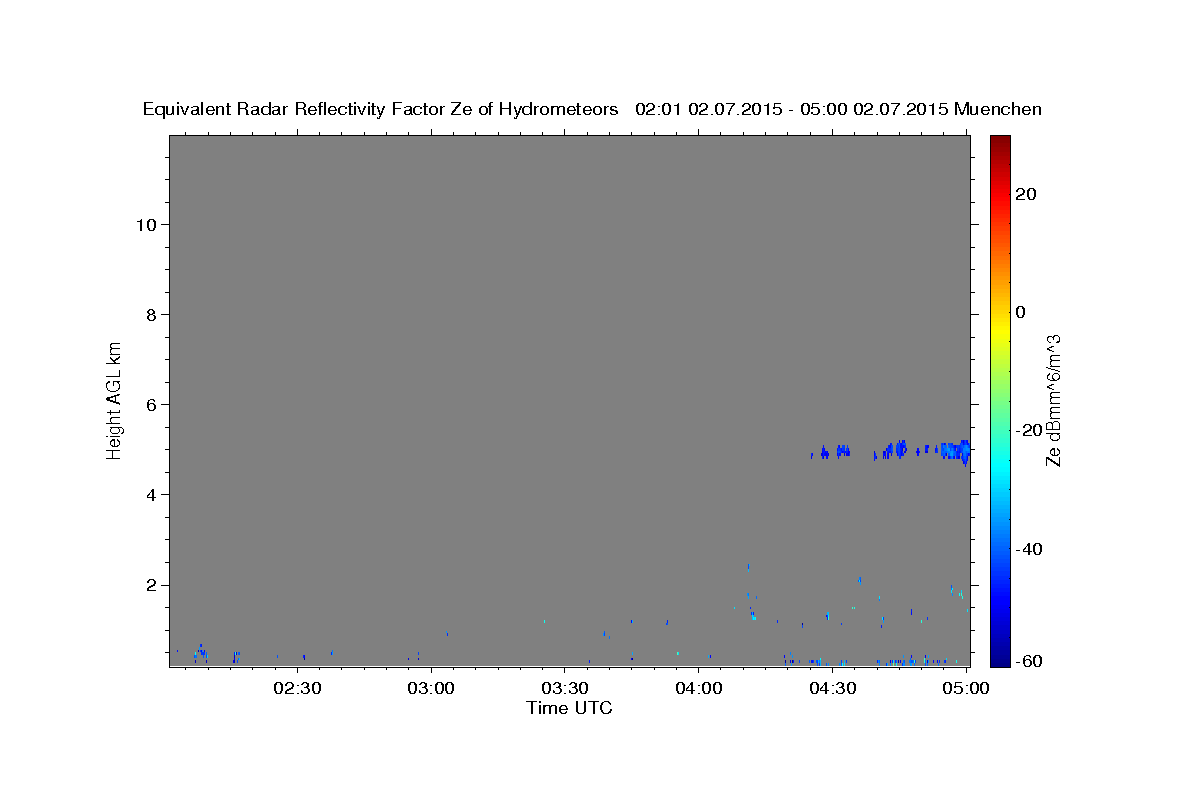This screenshot has height=800, width=1200.
Task: Click the colorbar value '-40'
Action: [1029, 549]
